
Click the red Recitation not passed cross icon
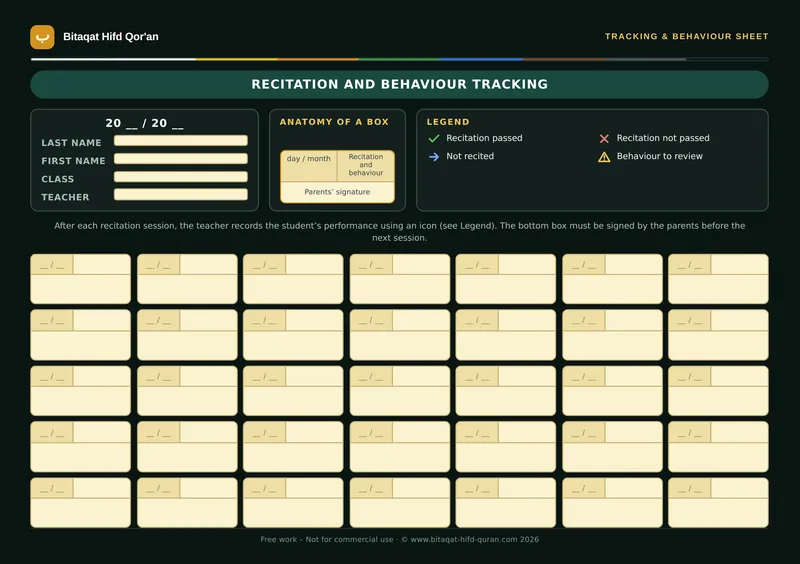click(x=604, y=138)
